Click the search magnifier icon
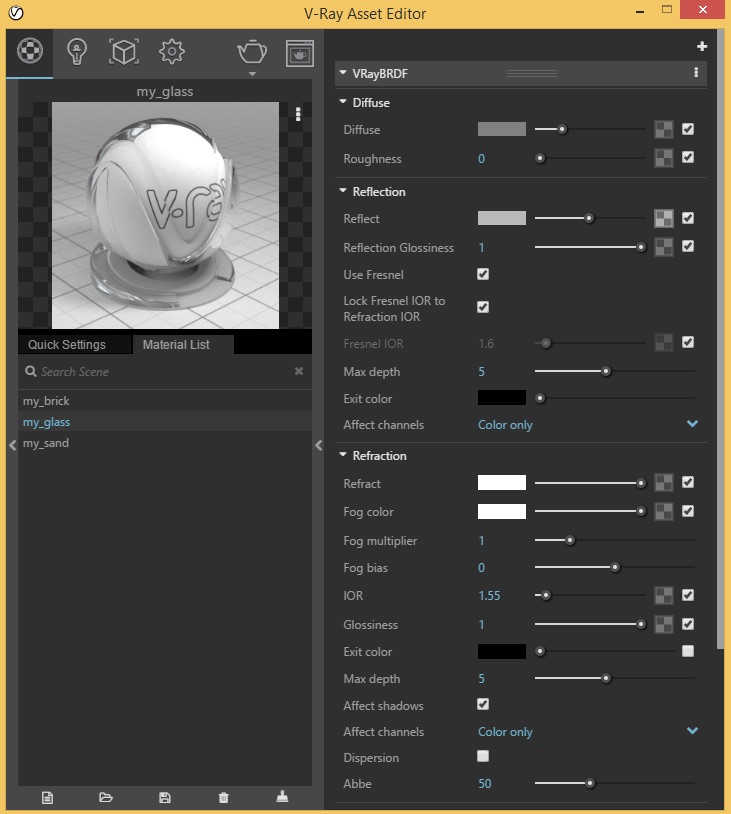 click(x=31, y=371)
